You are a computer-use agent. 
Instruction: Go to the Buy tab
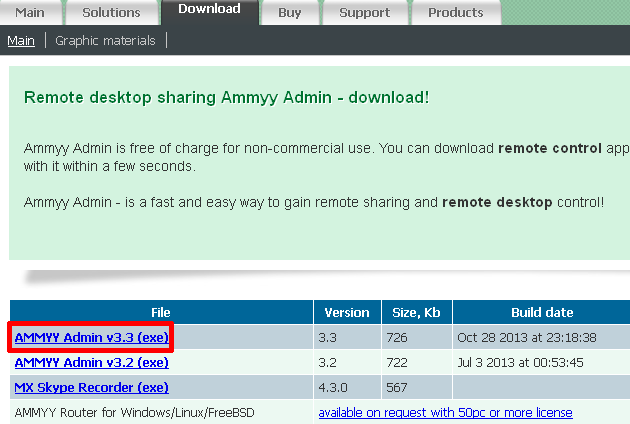coord(289,12)
